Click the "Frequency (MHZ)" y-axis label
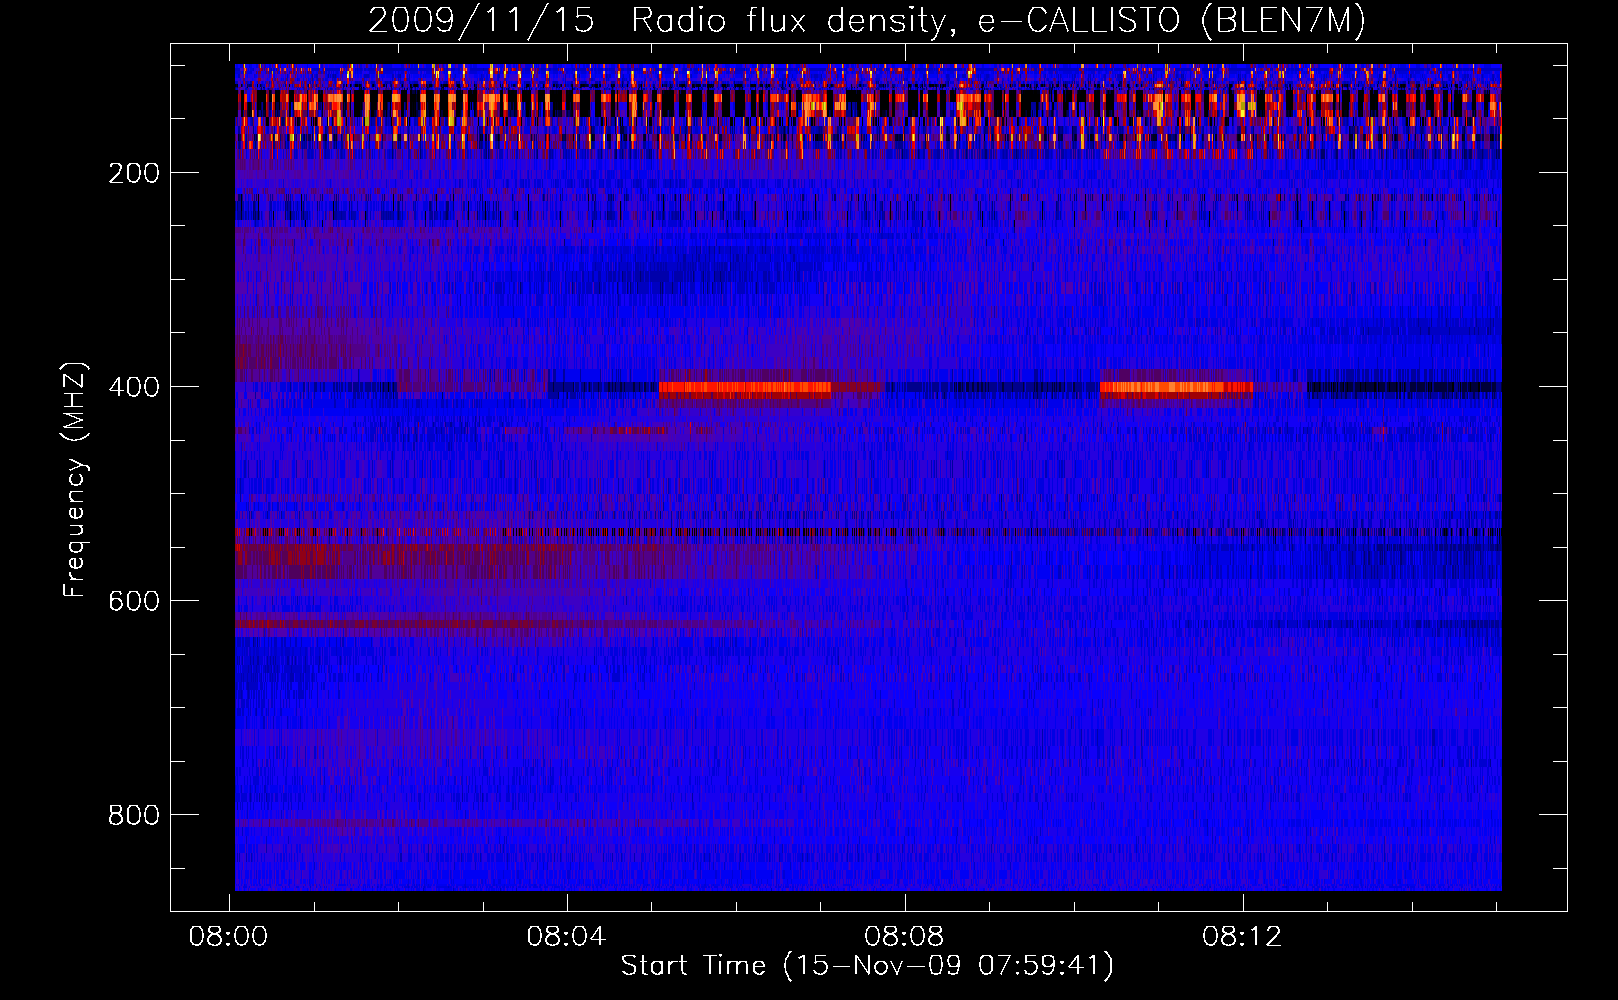1618x1000 pixels. click(75, 480)
